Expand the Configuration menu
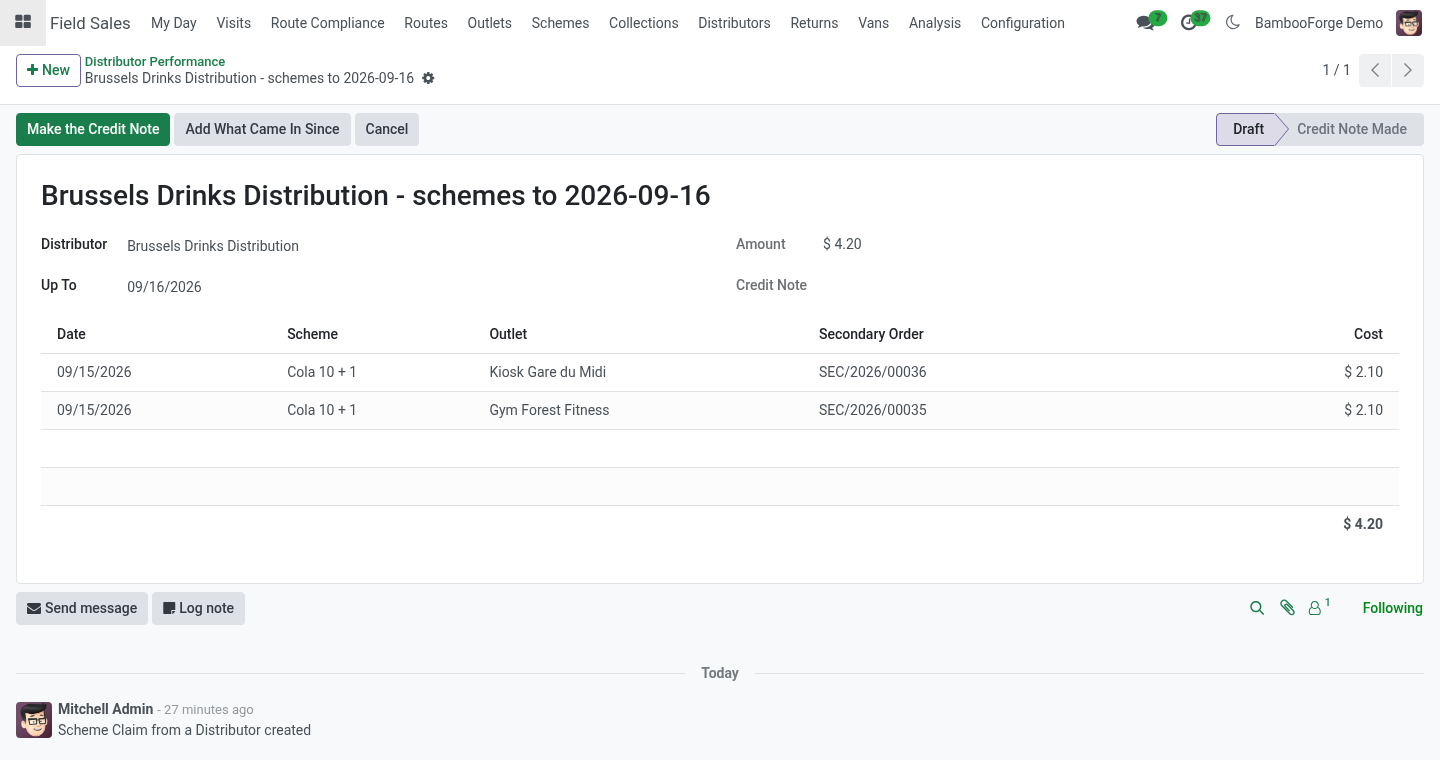The image size is (1440, 760). [x=1023, y=23]
